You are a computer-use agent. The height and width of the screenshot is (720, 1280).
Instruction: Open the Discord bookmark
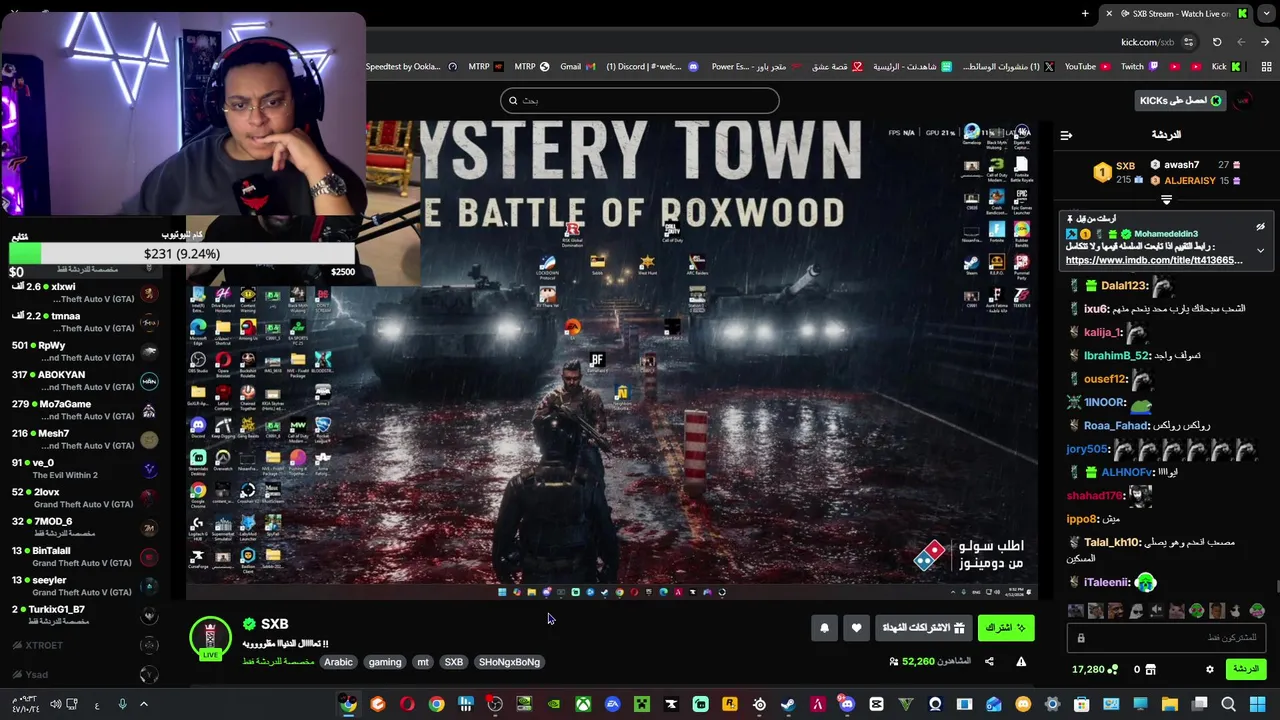pos(653,67)
